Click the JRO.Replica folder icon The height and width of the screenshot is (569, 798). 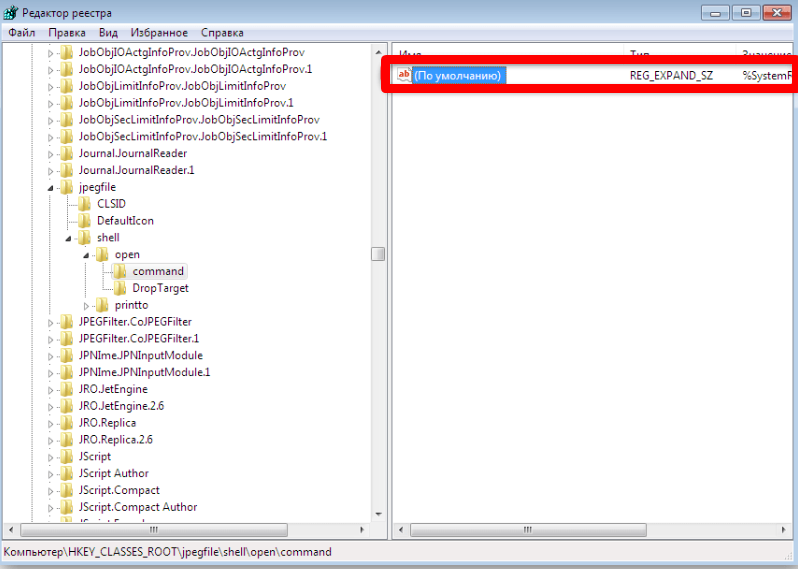click(x=67, y=423)
